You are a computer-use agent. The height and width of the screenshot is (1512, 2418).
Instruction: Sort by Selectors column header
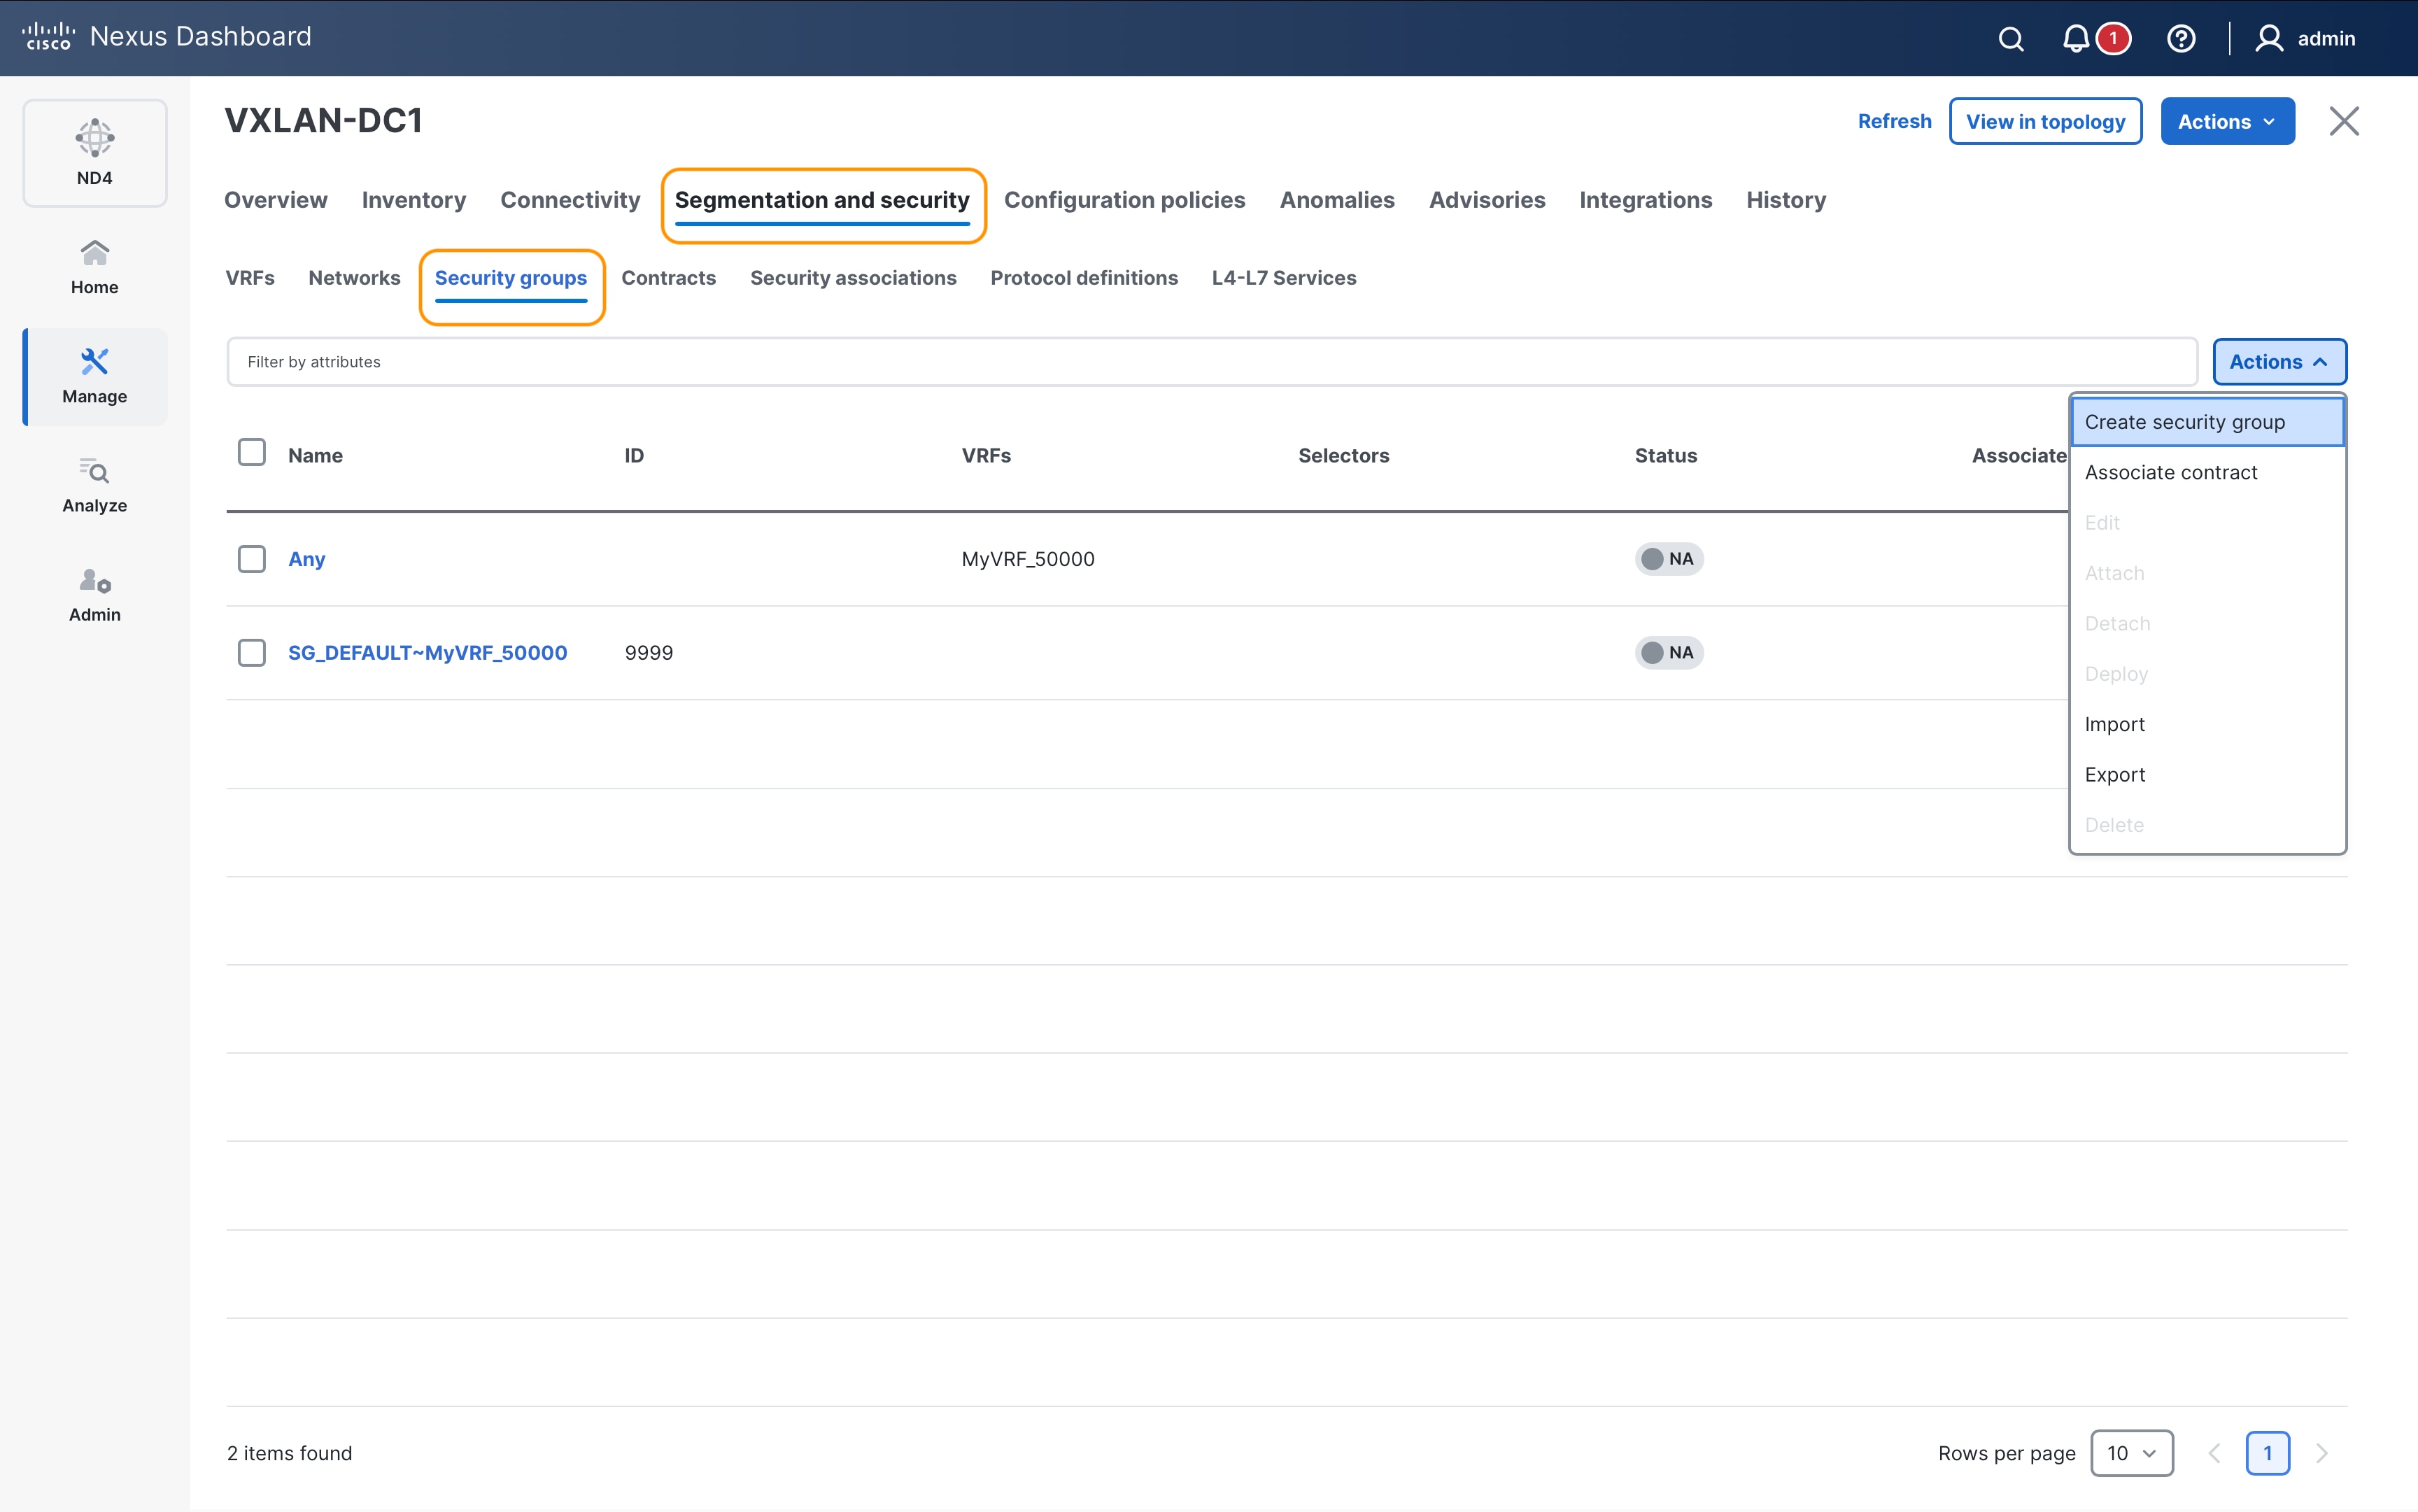coord(1344,456)
